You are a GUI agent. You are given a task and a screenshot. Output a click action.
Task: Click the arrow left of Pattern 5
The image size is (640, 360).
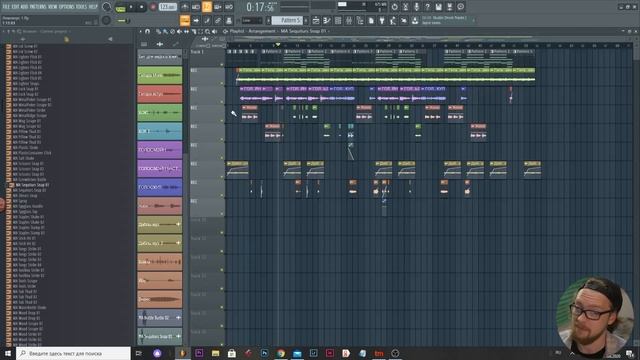(268, 20)
